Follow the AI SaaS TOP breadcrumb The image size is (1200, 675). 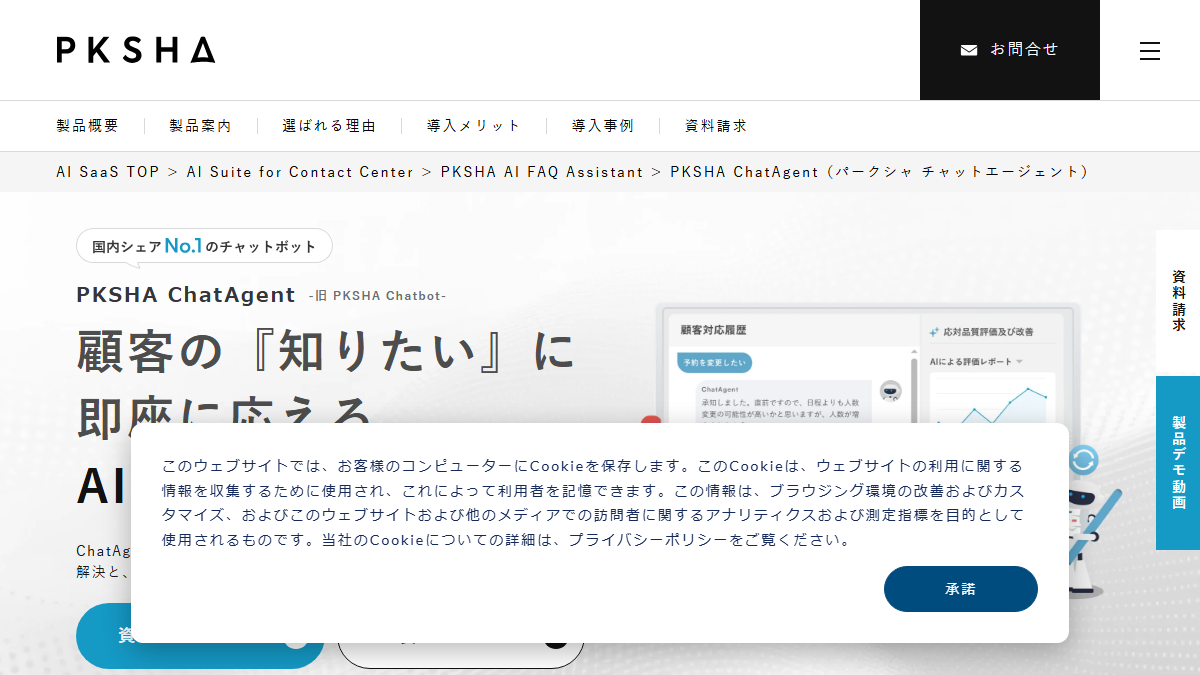pos(108,172)
